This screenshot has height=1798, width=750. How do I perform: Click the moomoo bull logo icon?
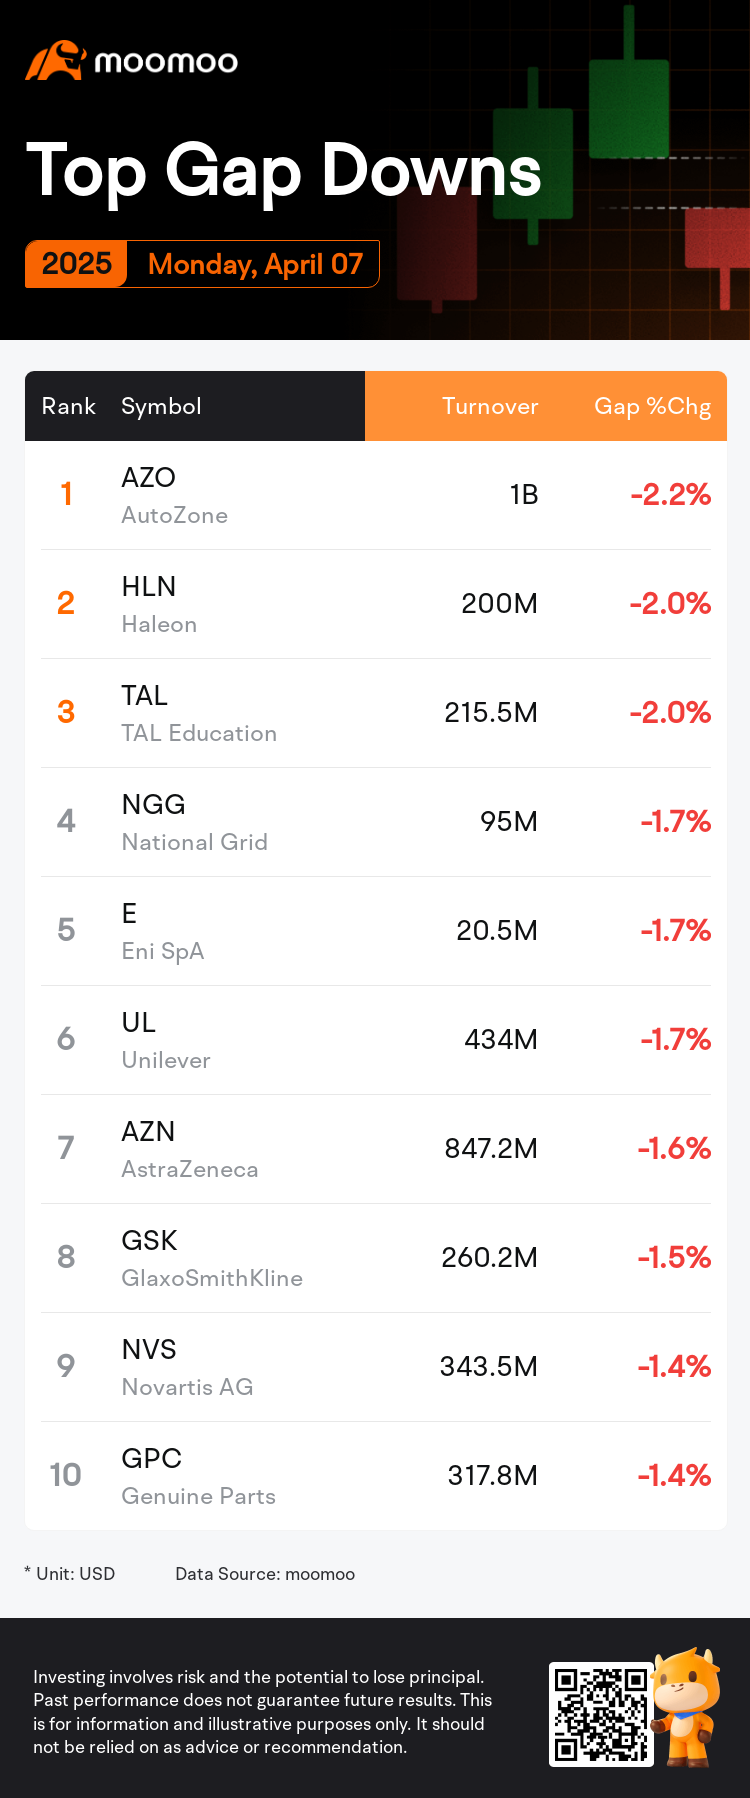coord(55,61)
